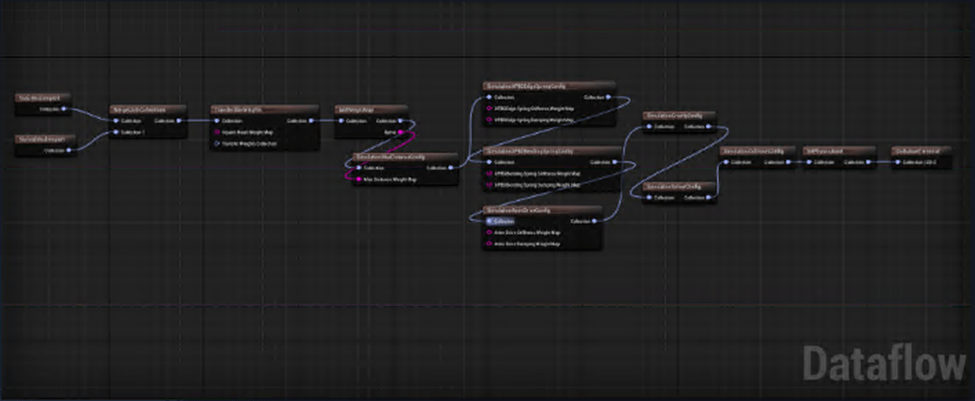975x401 pixels.
Task: Select the SimulationXPBDEdgeSpringConfig node header
Action: 549,86
